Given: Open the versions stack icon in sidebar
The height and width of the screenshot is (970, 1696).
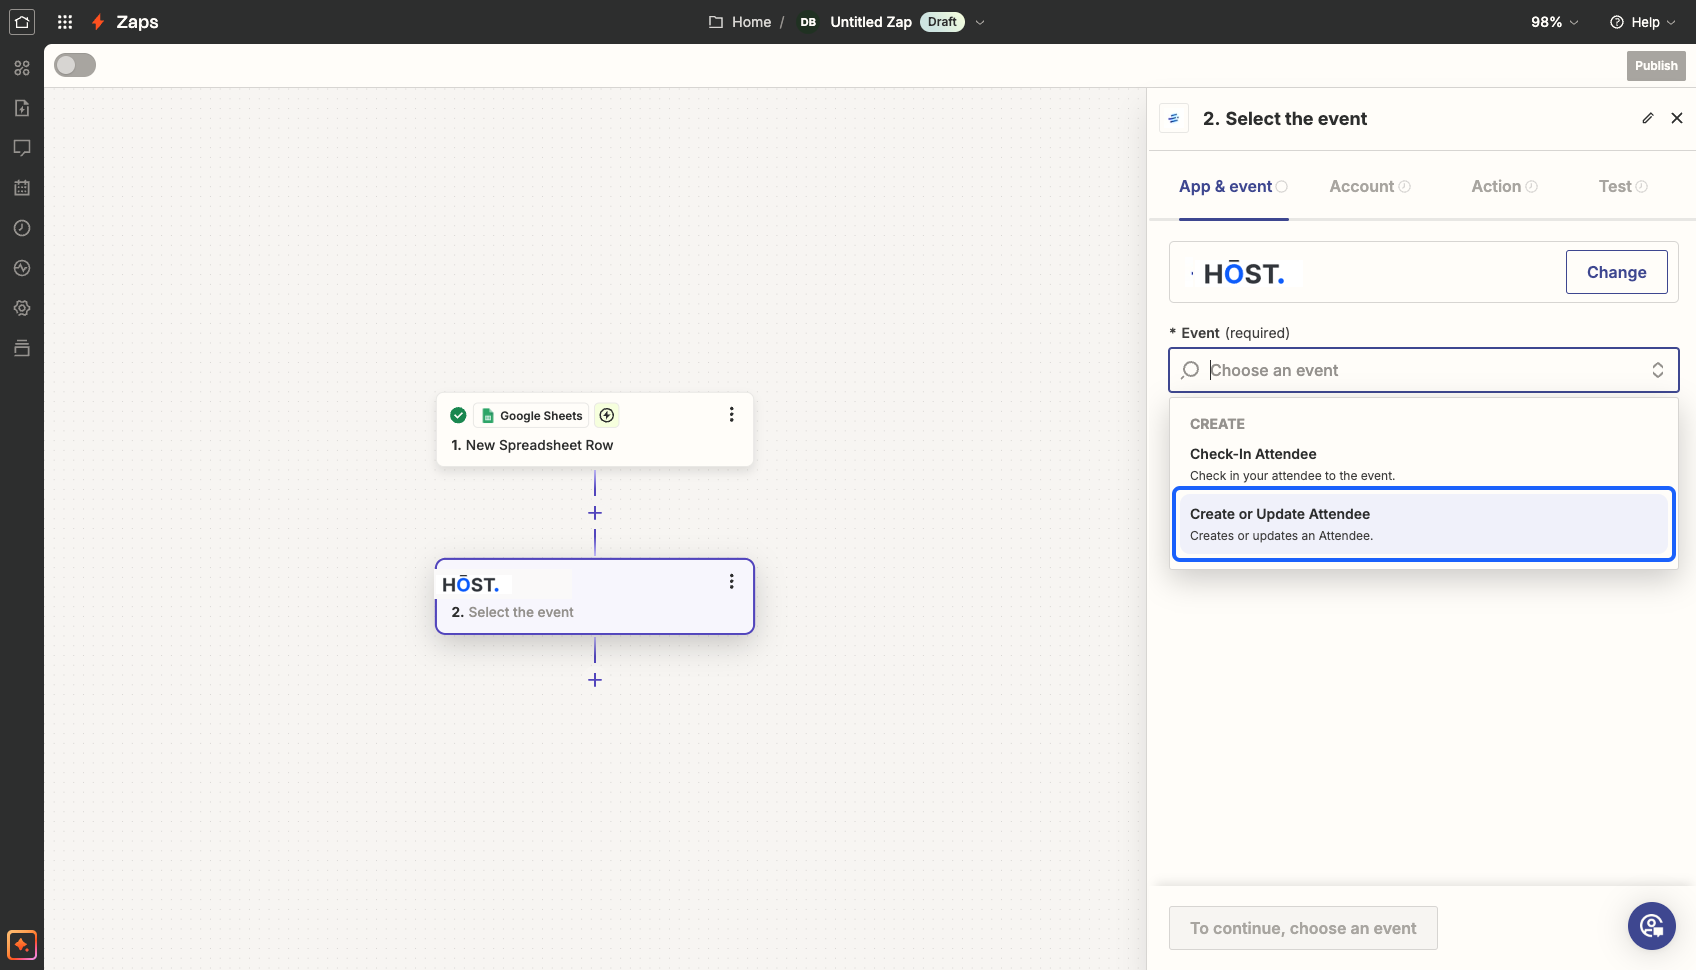Looking at the screenshot, I should (22, 348).
